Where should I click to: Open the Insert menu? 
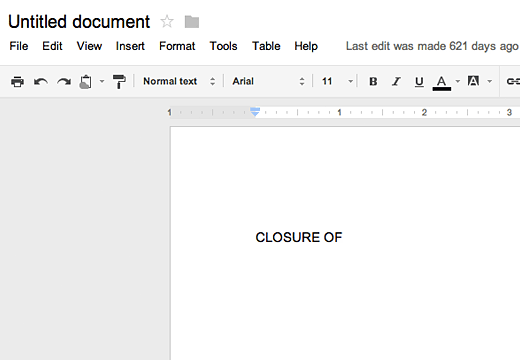(x=130, y=46)
